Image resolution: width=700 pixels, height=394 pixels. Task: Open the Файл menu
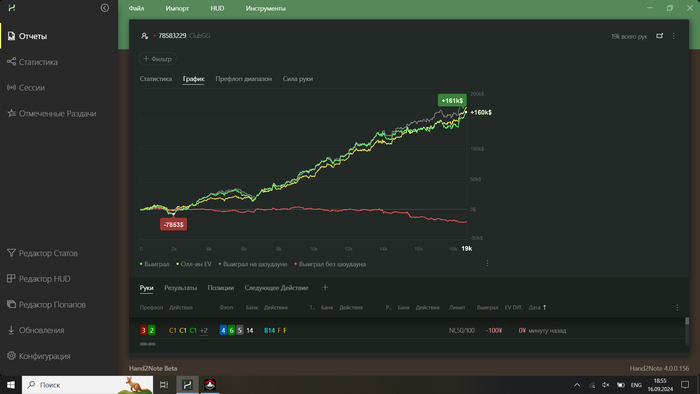pyautogui.click(x=136, y=8)
